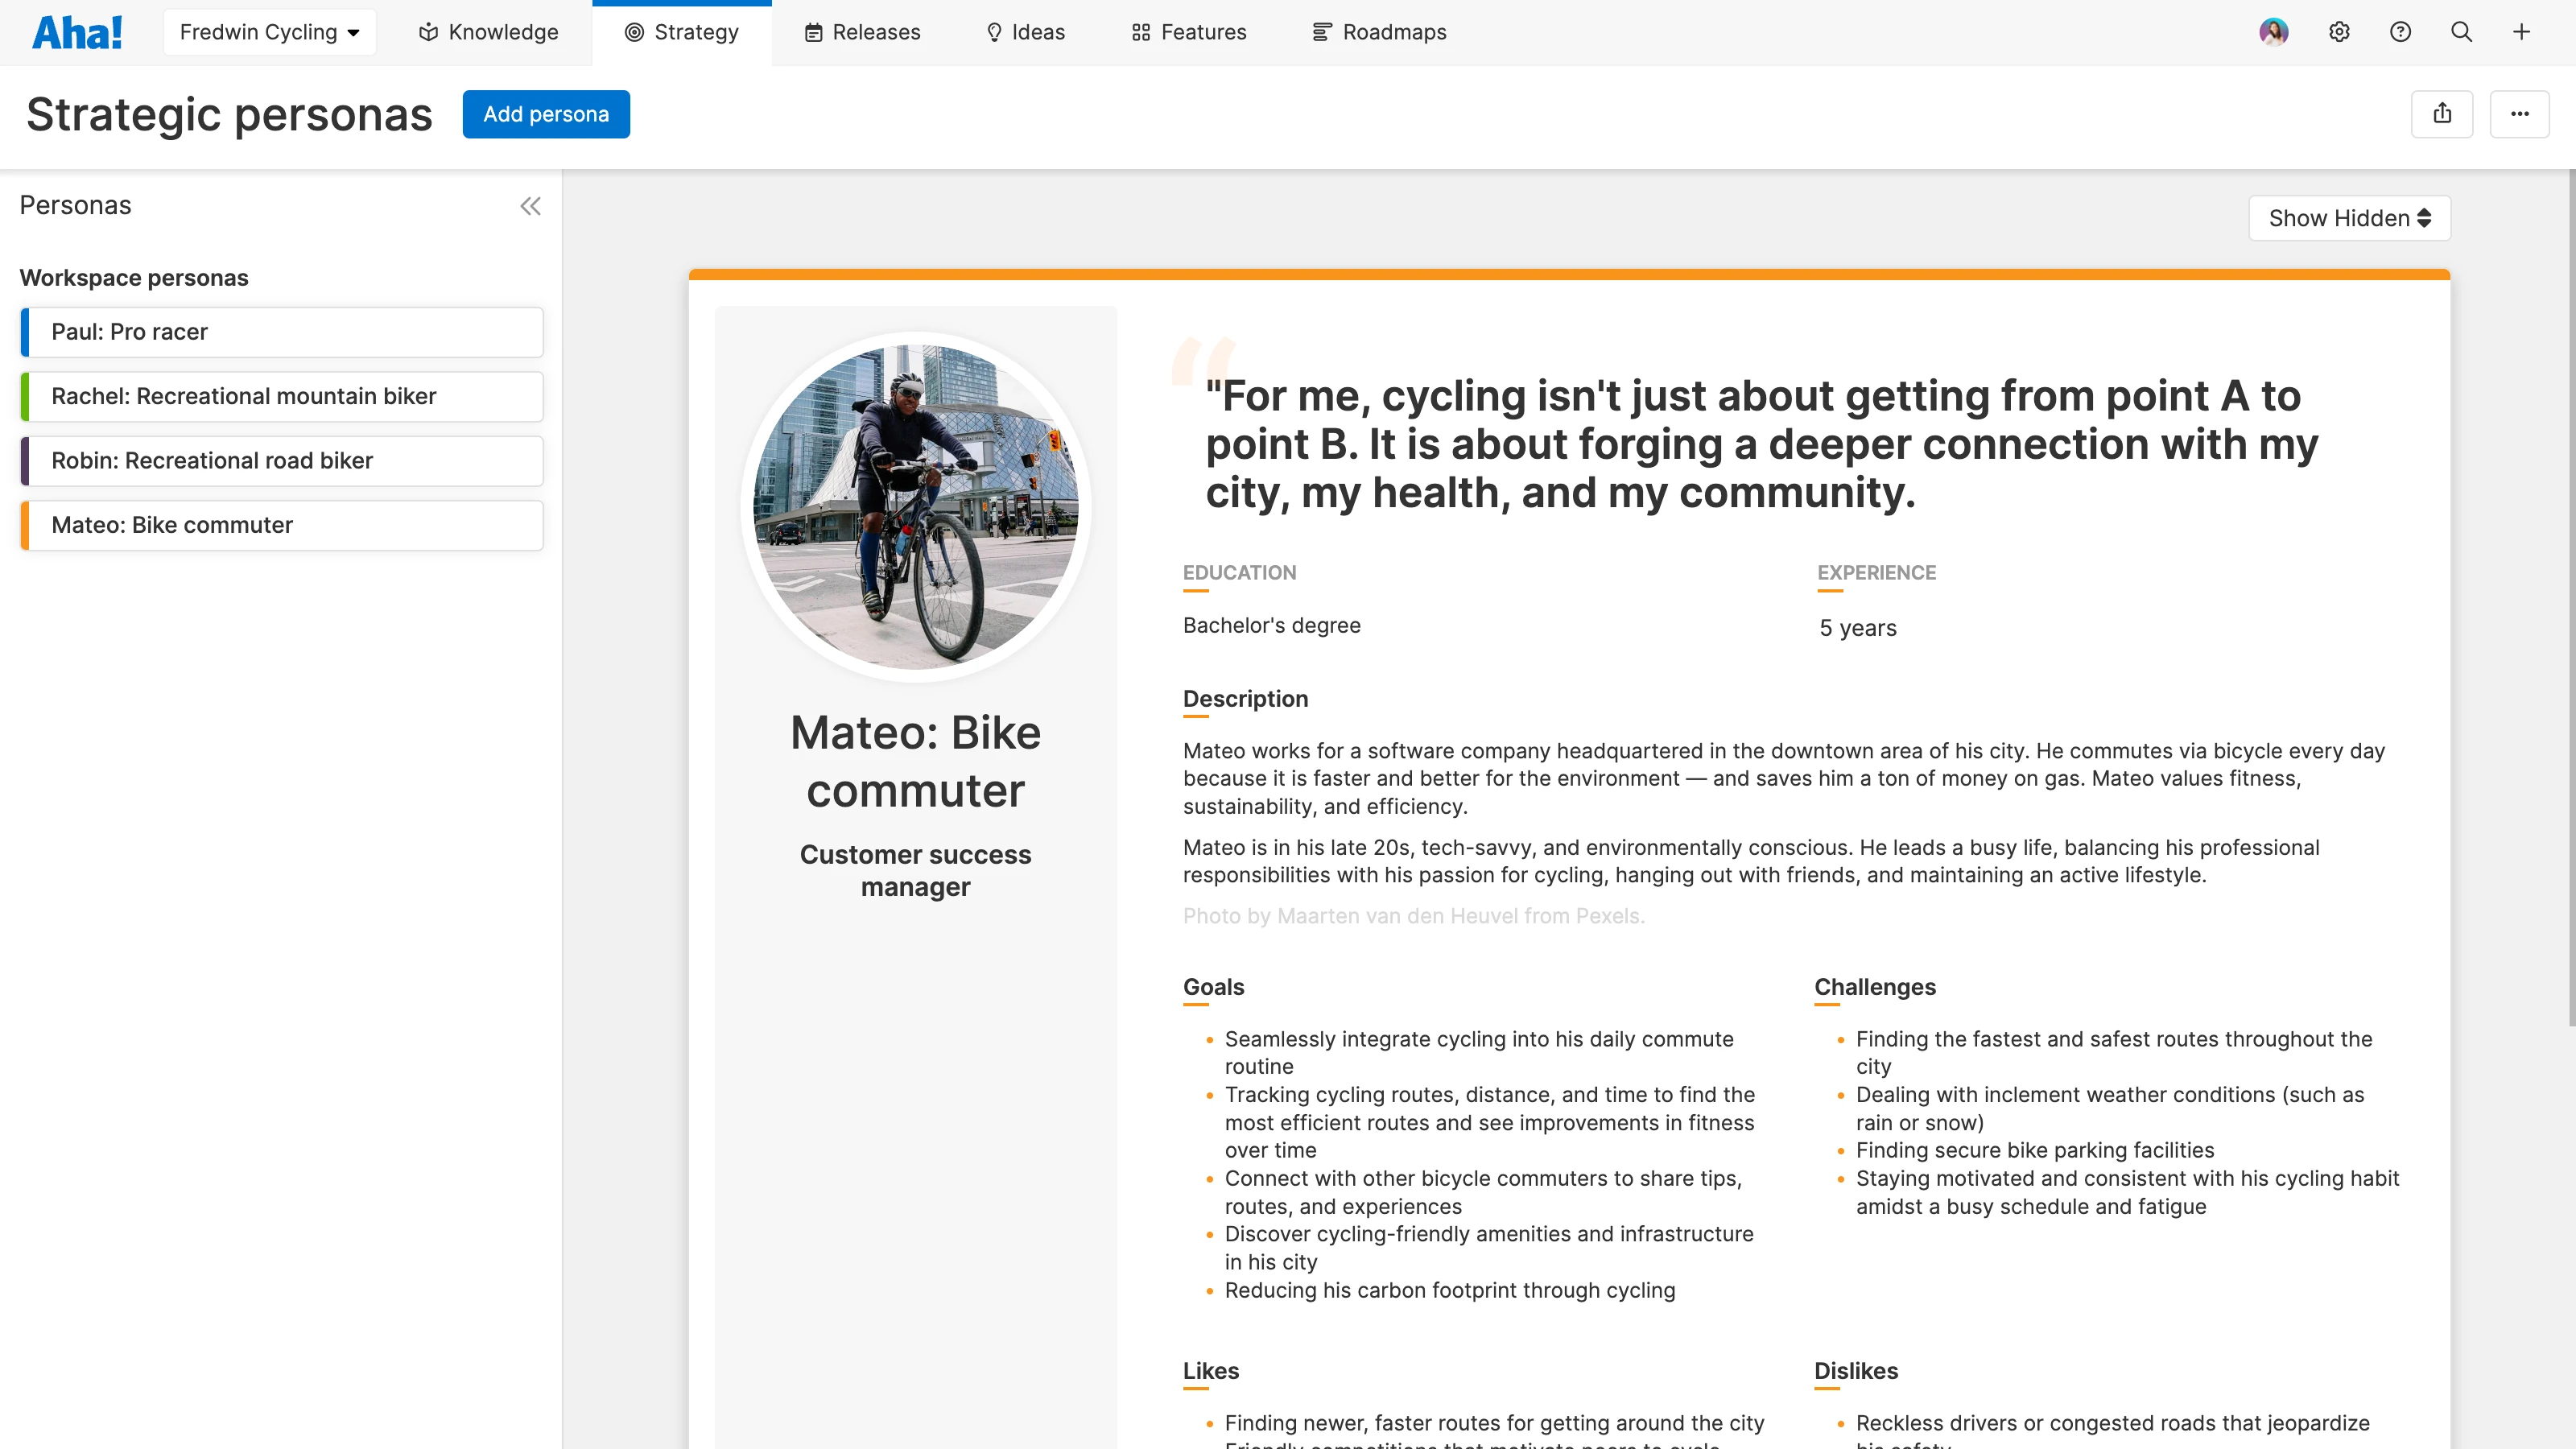Click Mateo's cyclist profile photo
The height and width of the screenshot is (1449, 2576).
click(x=915, y=506)
